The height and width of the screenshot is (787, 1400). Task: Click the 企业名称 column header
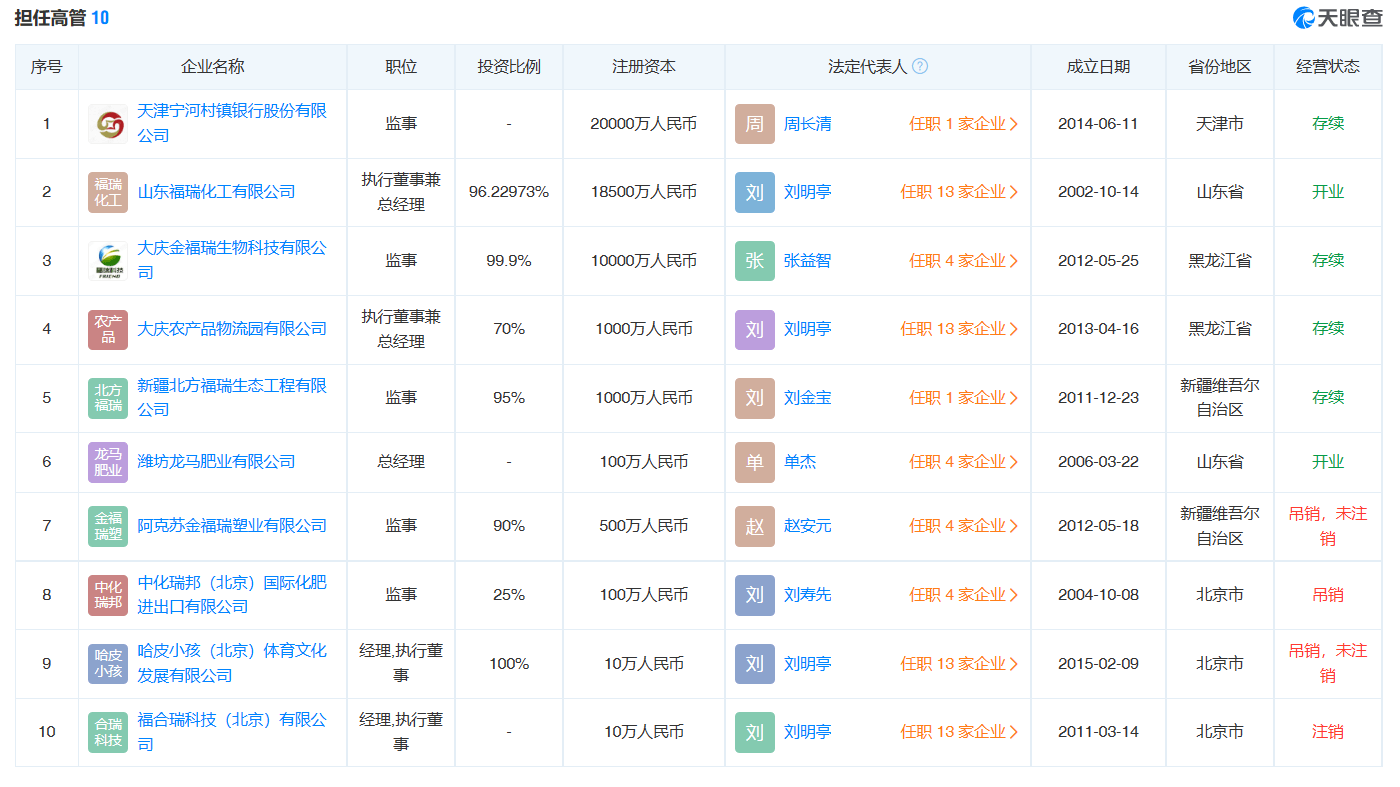point(212,67)
